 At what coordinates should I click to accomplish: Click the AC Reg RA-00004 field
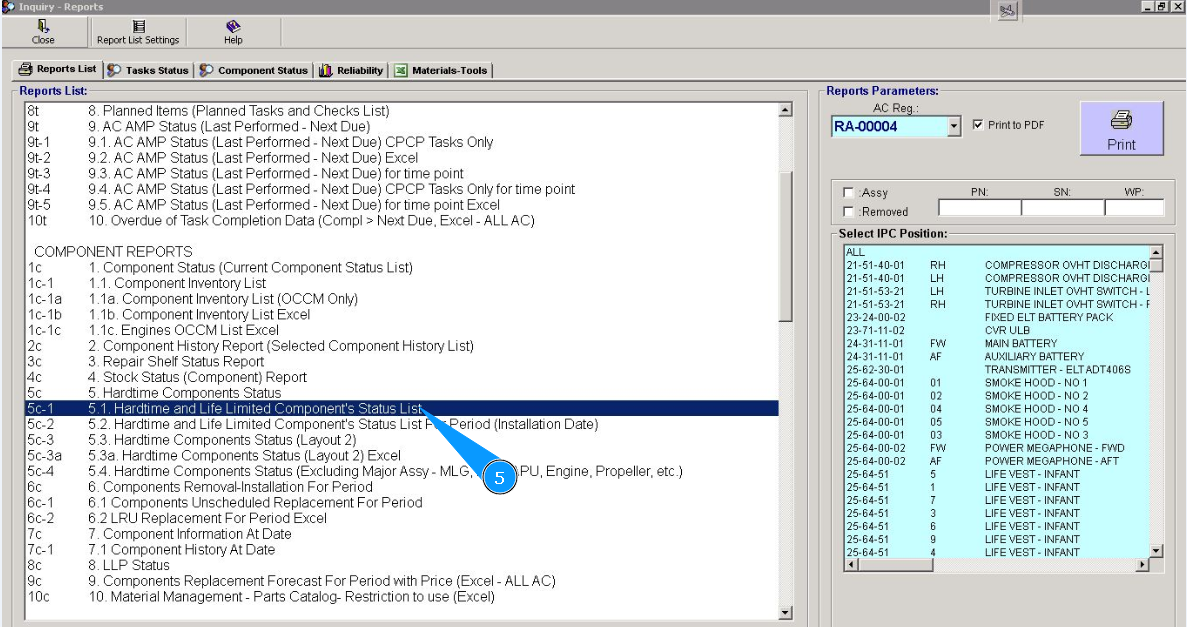click(889, 126)
